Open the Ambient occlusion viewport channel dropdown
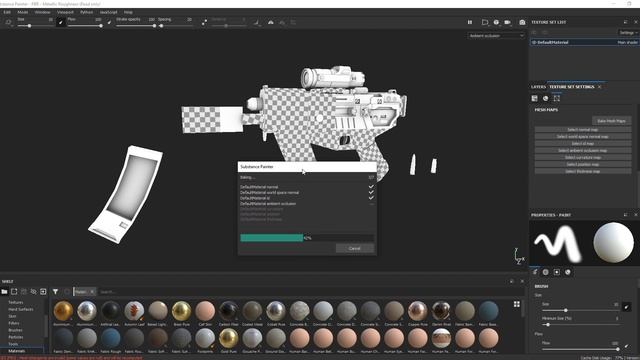The height and width of the screenshot is (360, 640). (496, 36)
